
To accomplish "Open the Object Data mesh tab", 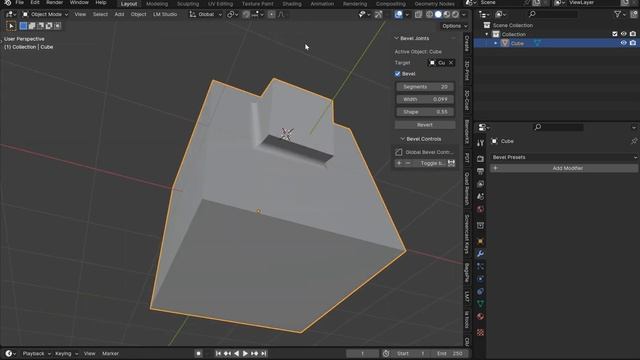I will coord(480,304).
